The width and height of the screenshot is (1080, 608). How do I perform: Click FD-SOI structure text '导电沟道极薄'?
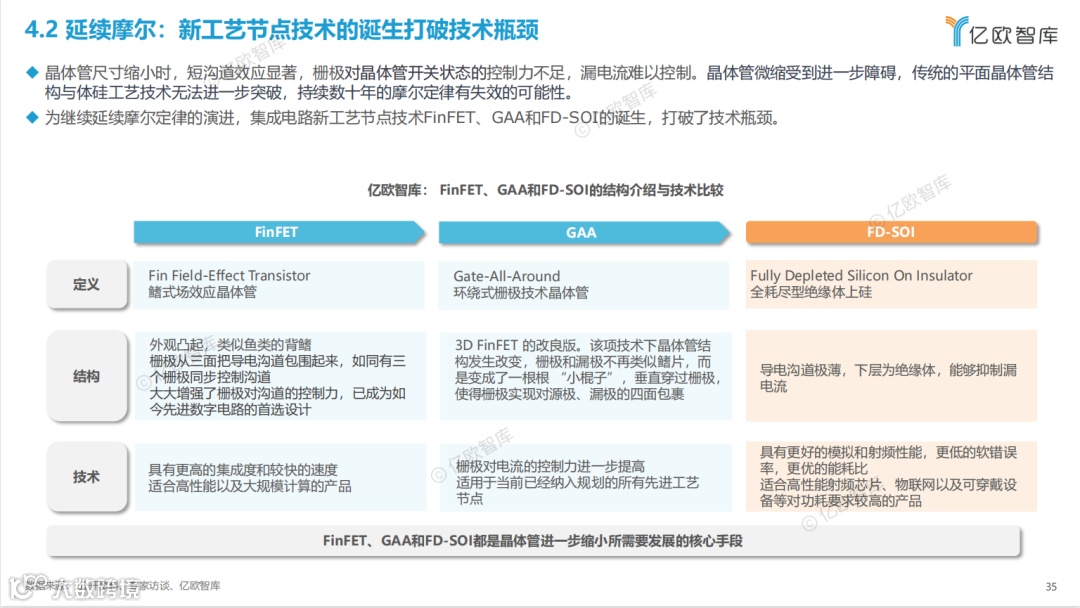pyautogui.click(x=800, y=370)
